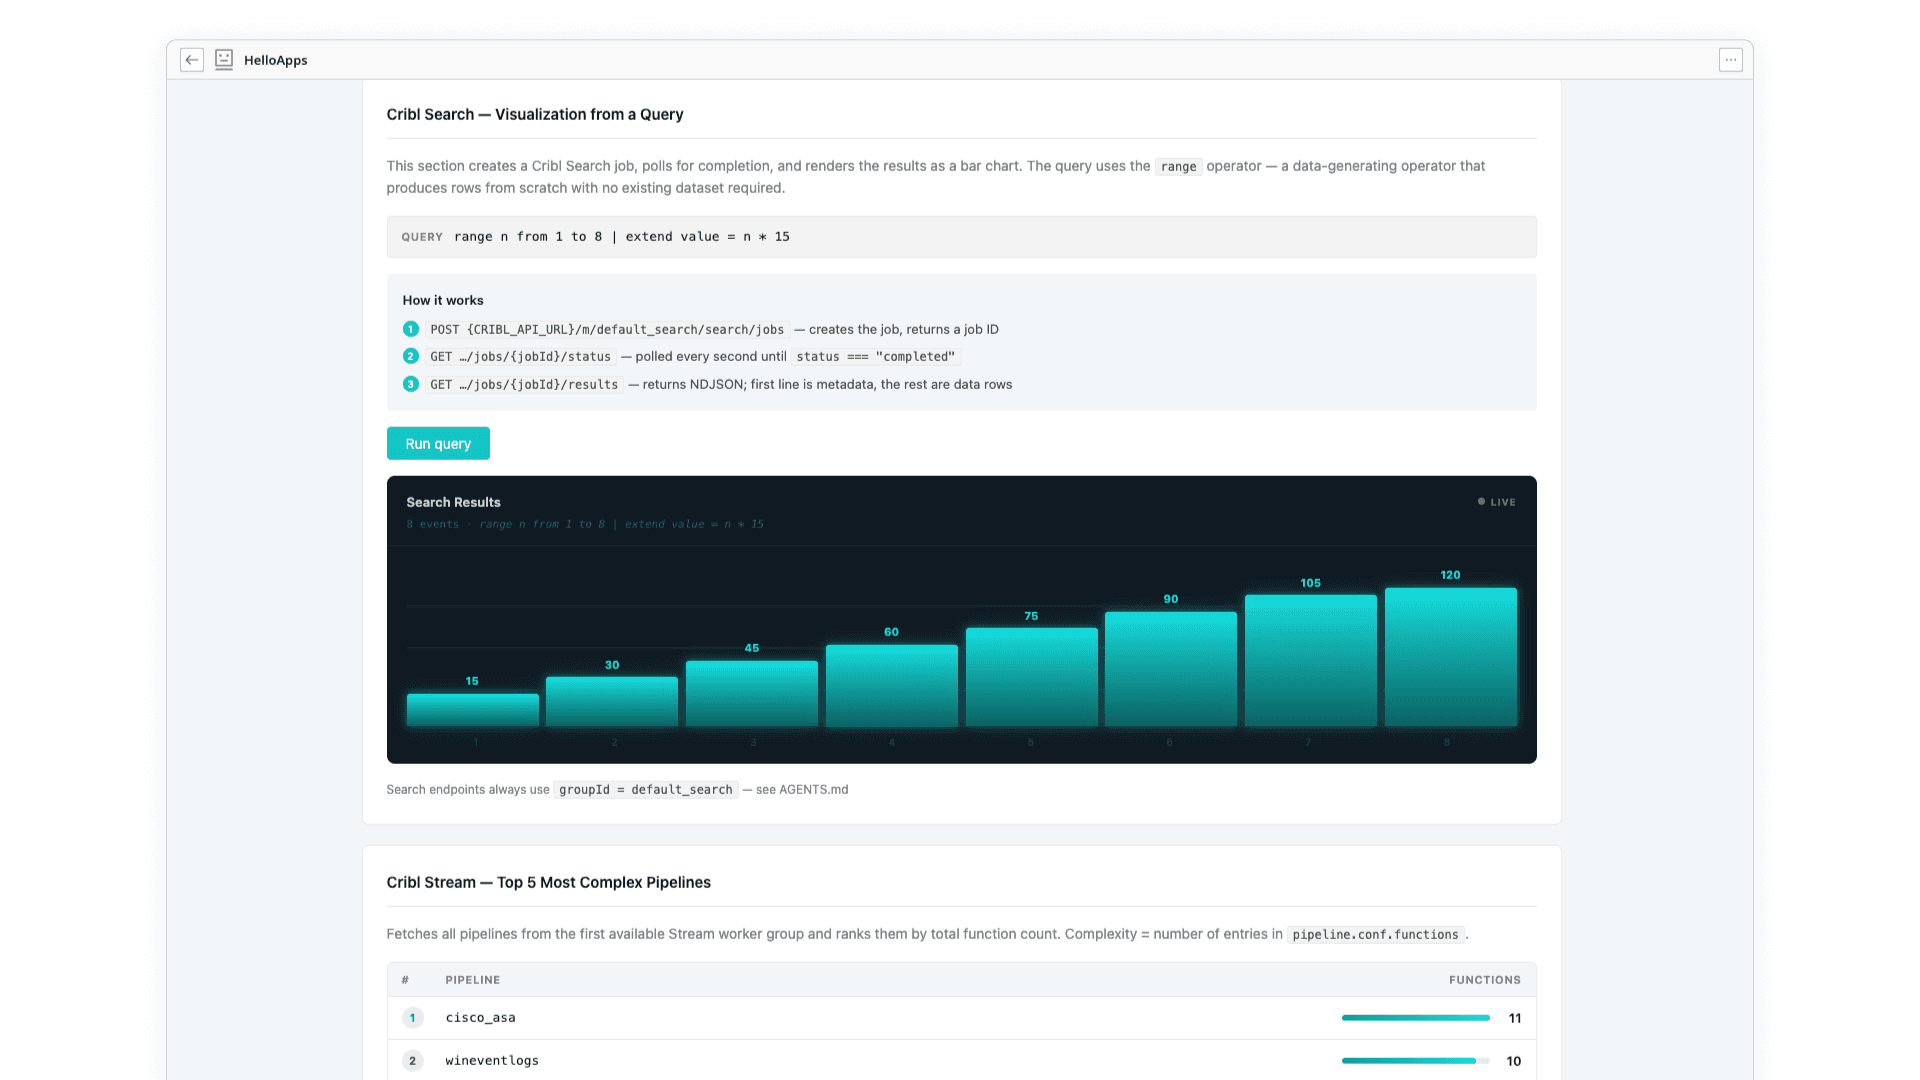Click the rank 1 badge for cisco_asa
1920x1080 pixels.
[412, 1018]
